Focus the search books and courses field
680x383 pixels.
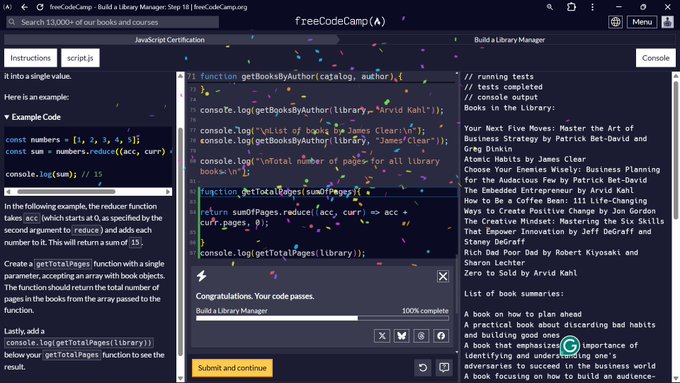click(112, 22)
